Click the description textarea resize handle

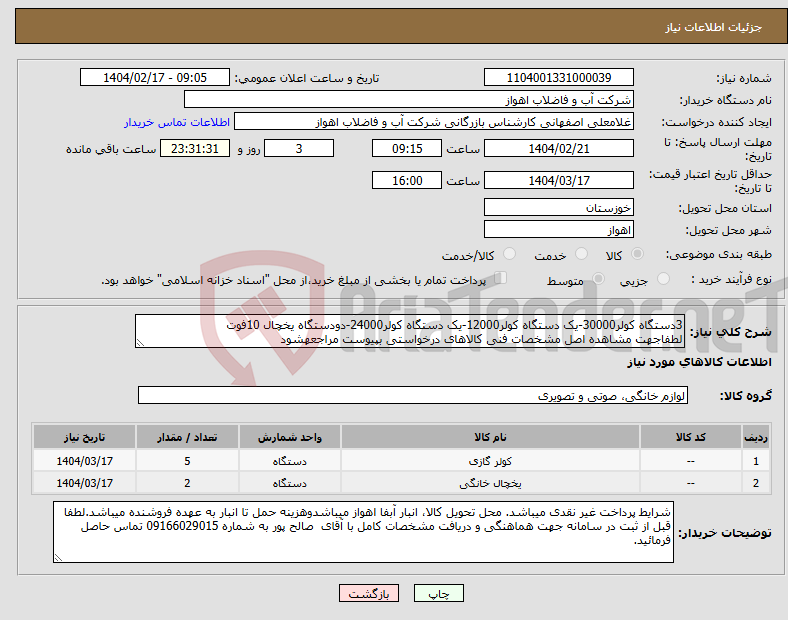click(140, 343)
